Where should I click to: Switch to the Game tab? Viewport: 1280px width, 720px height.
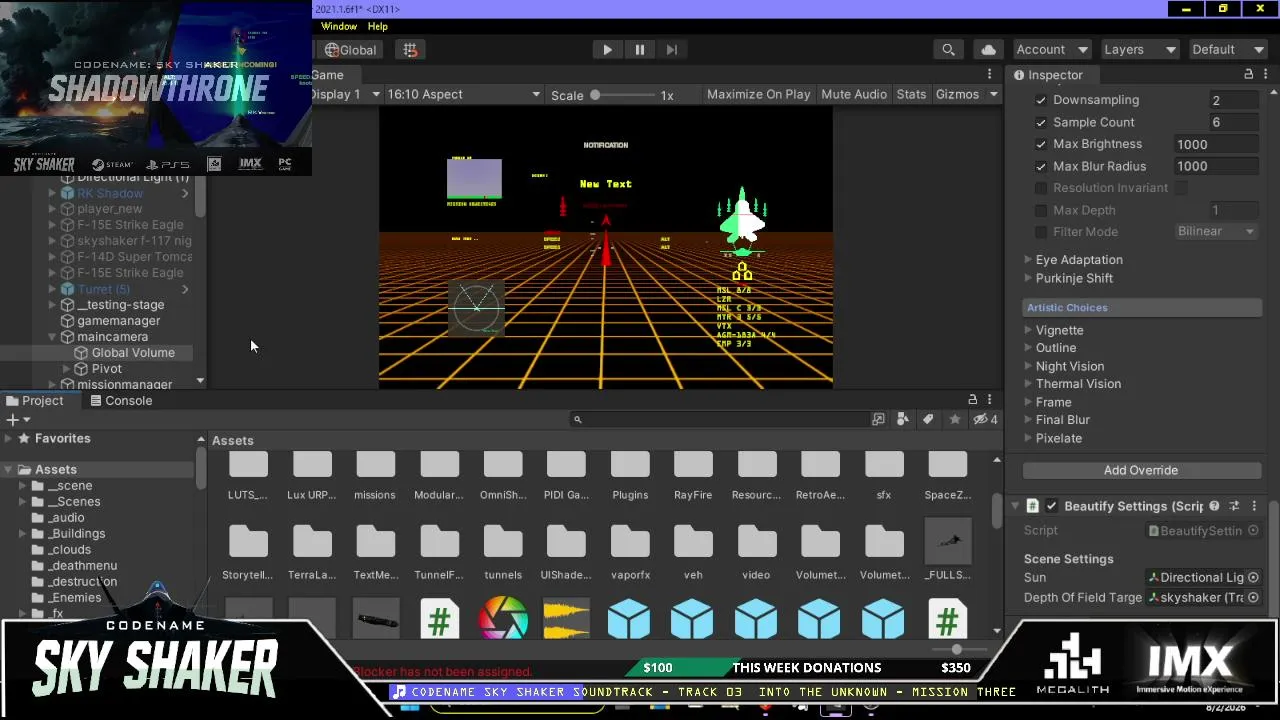327,75
